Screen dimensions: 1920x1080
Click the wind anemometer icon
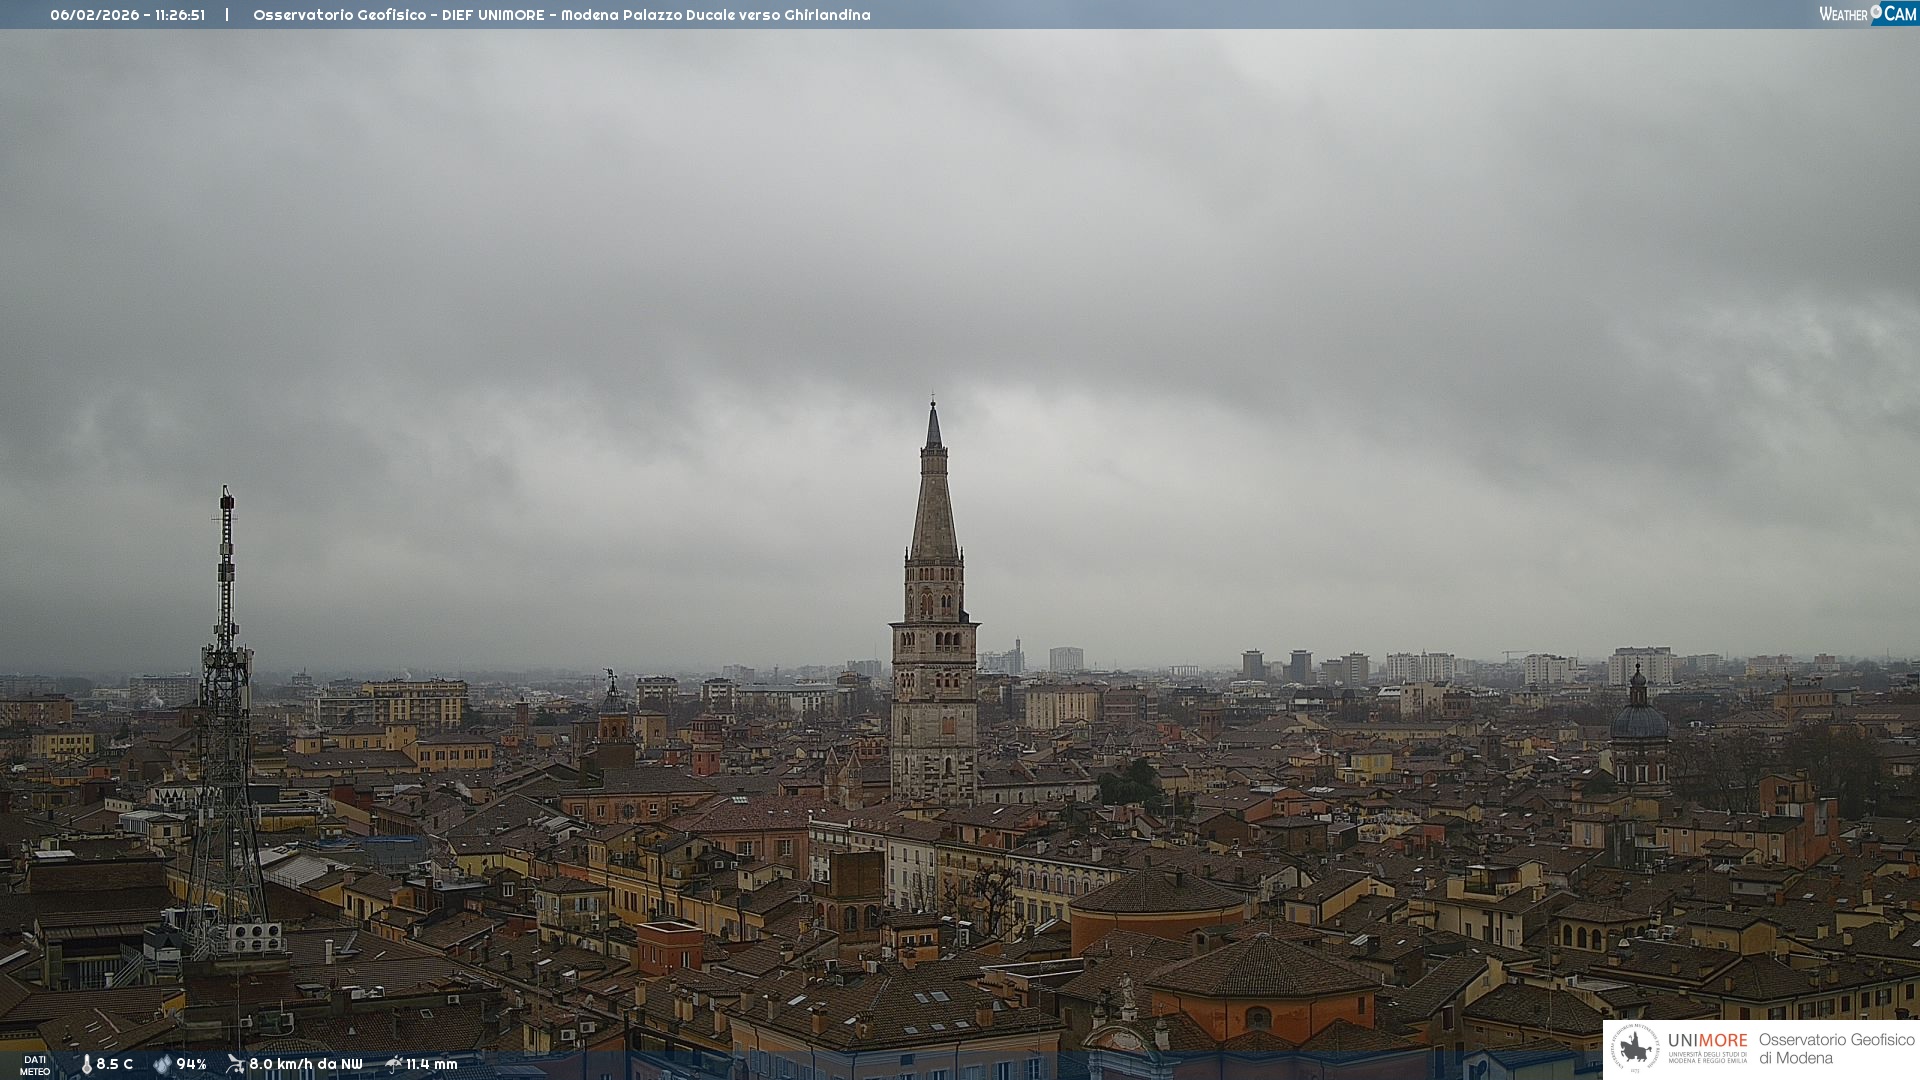pyautogui.click(x=235, y=1064)
